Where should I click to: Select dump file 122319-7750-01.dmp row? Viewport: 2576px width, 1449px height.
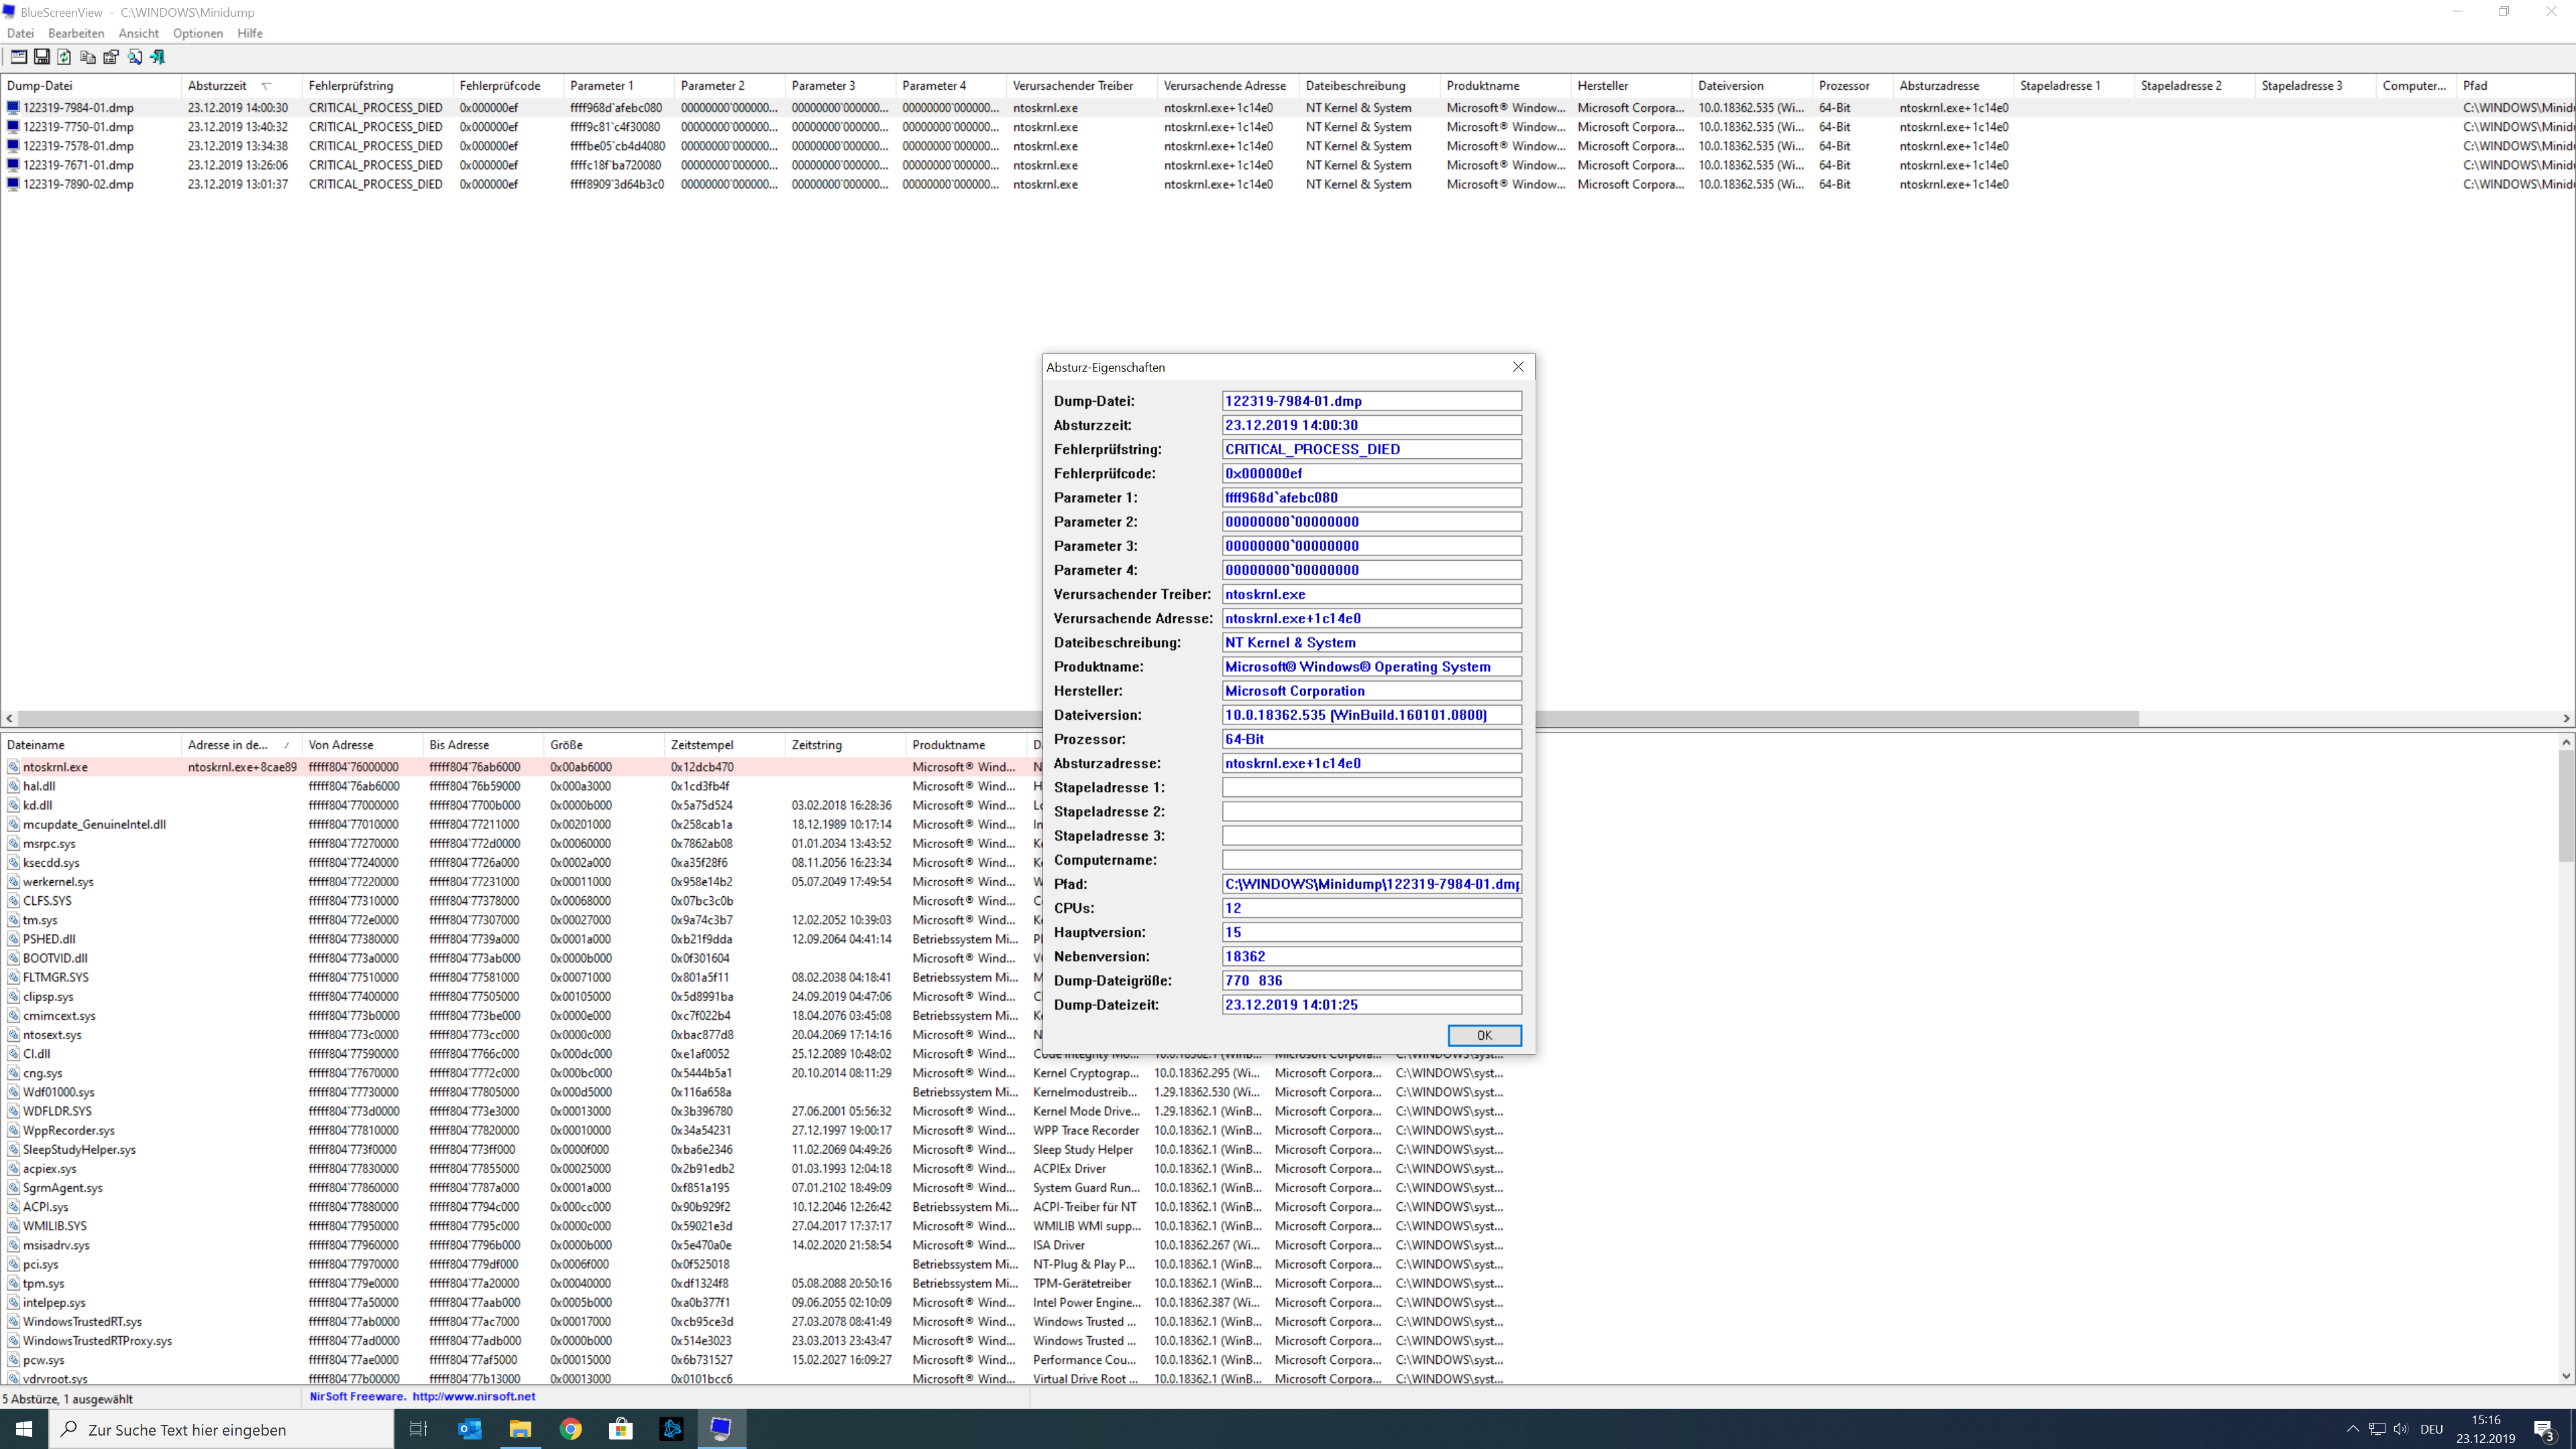pyautogui.click(x=78, y=127)
